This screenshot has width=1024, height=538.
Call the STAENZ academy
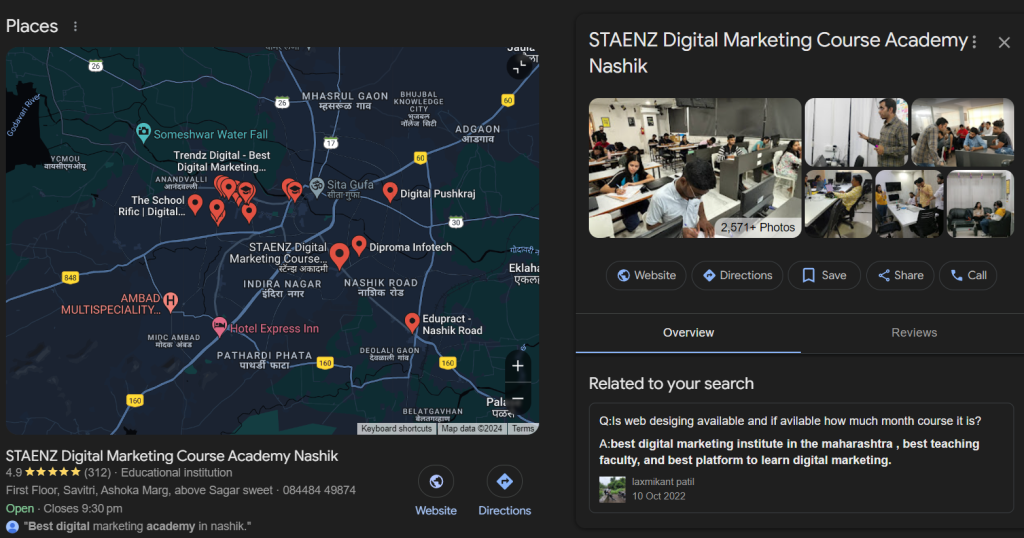[x=968, y=276]
